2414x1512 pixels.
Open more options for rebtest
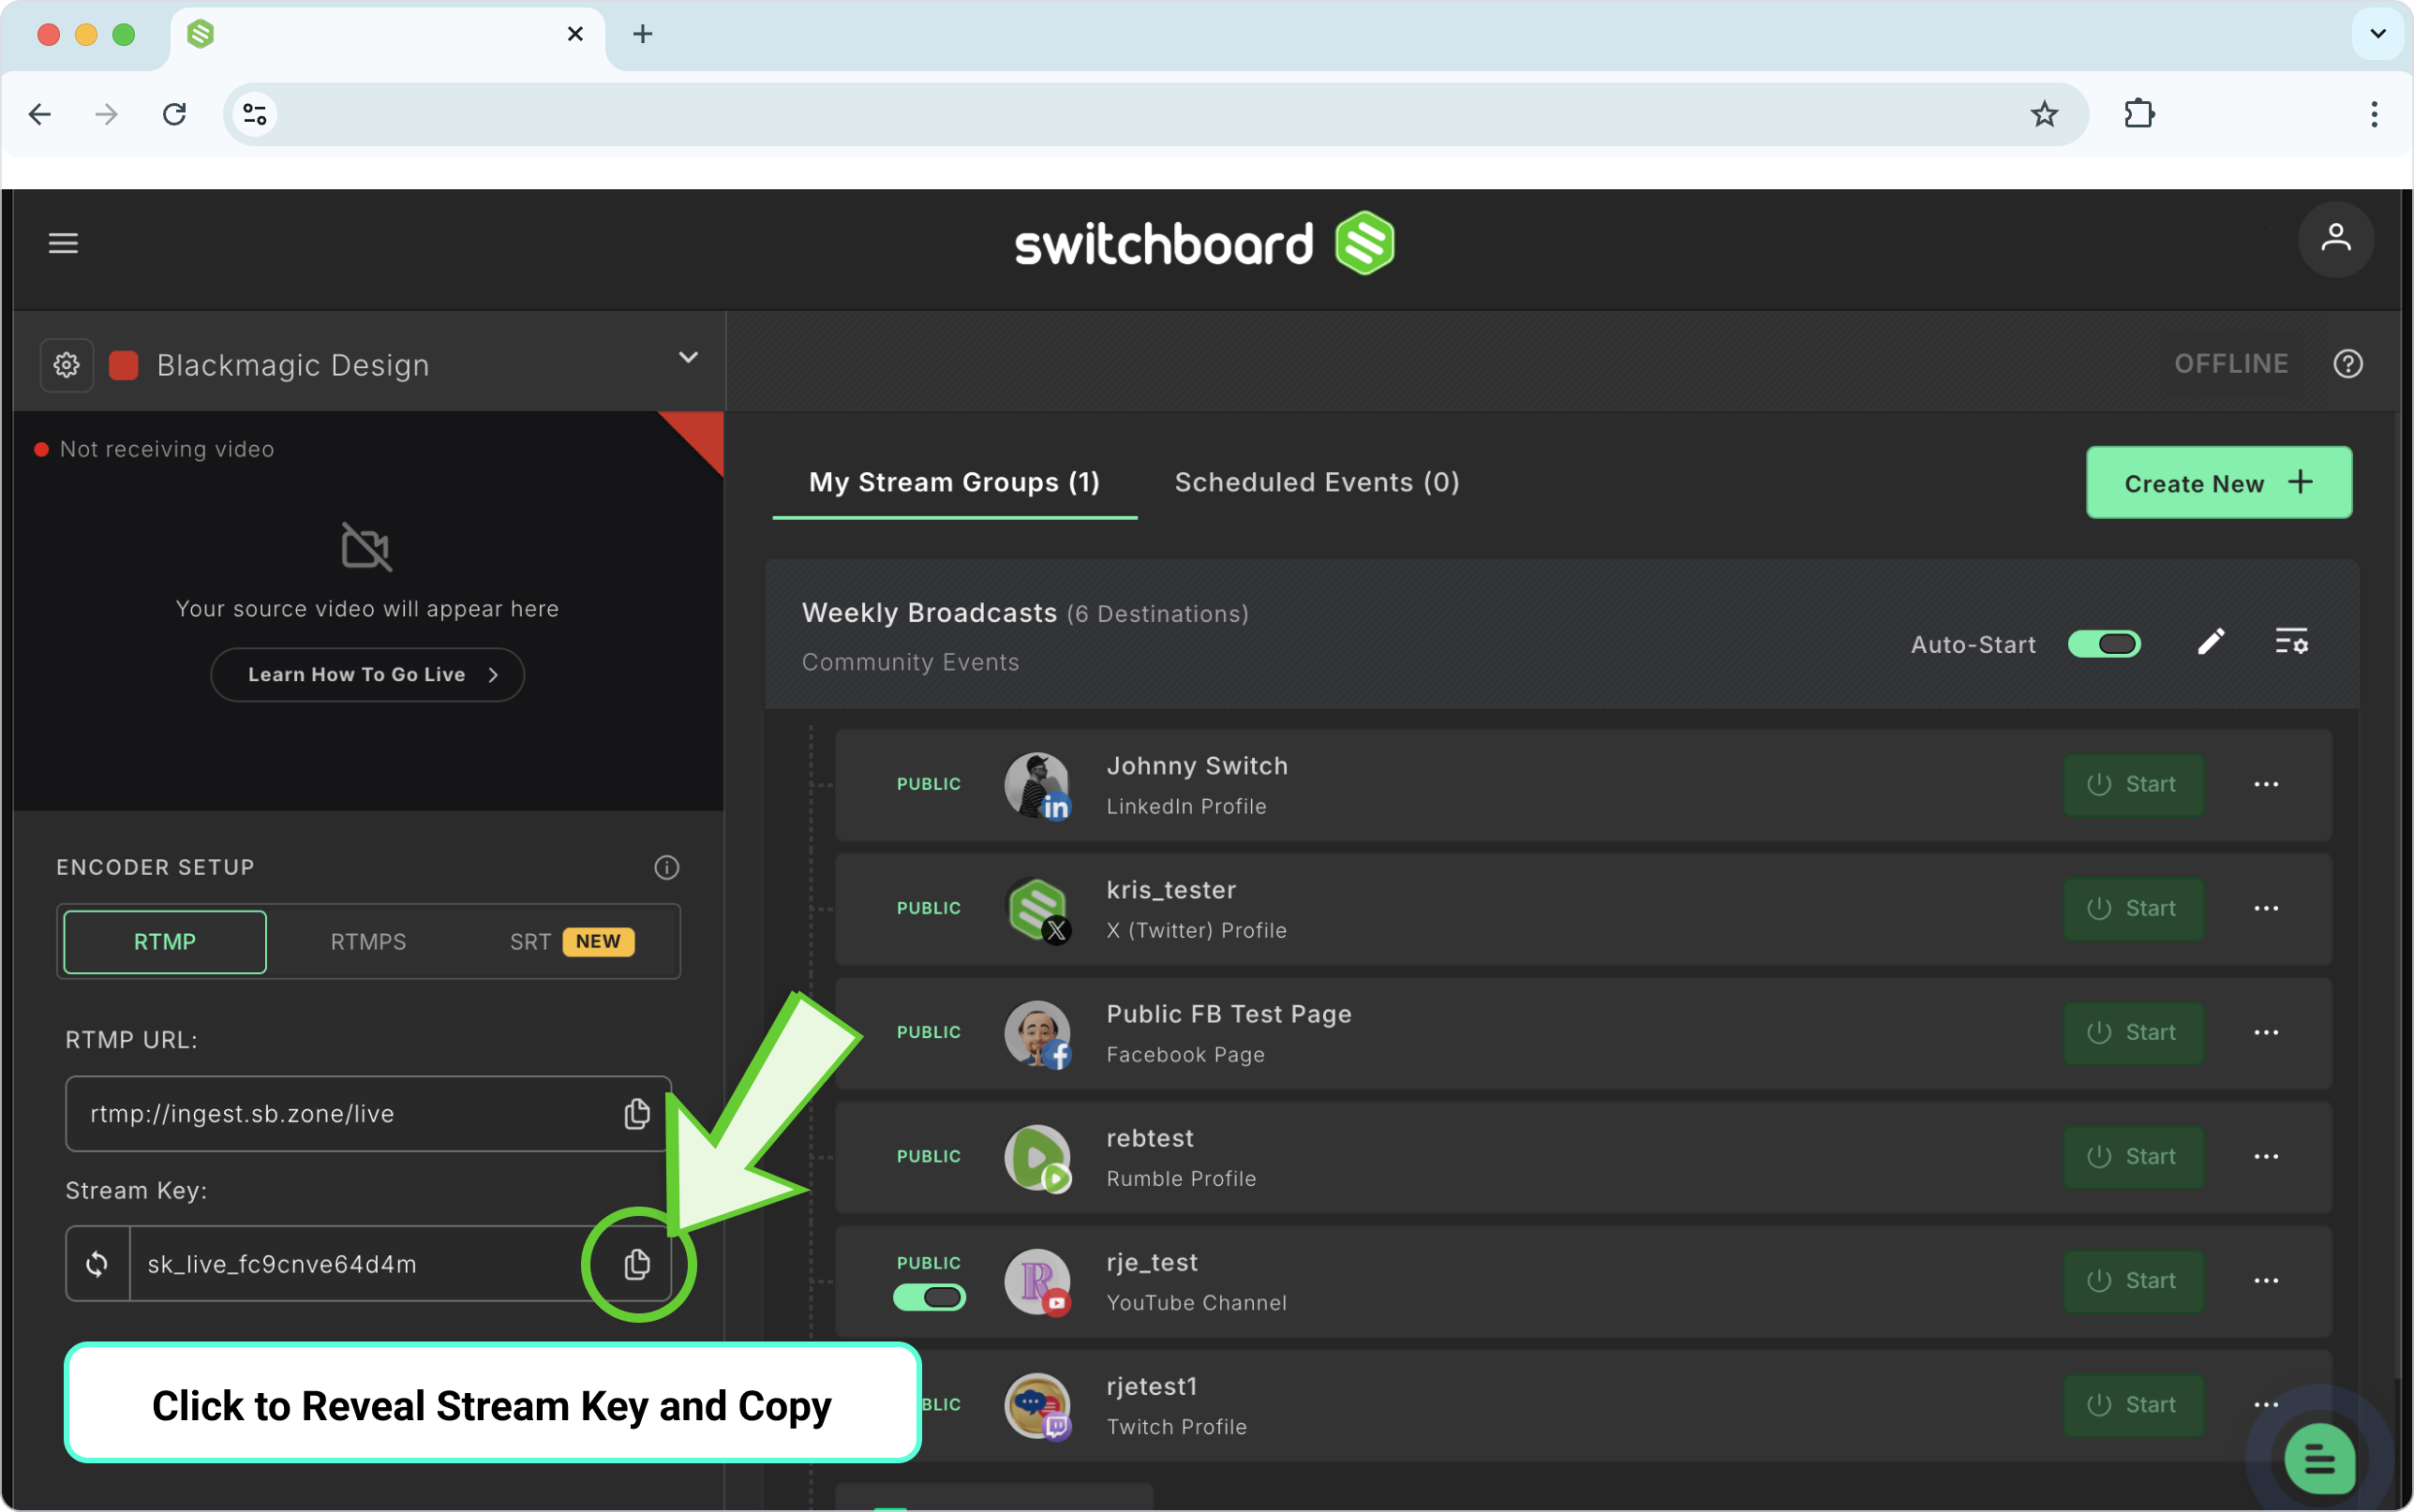2265,1156
